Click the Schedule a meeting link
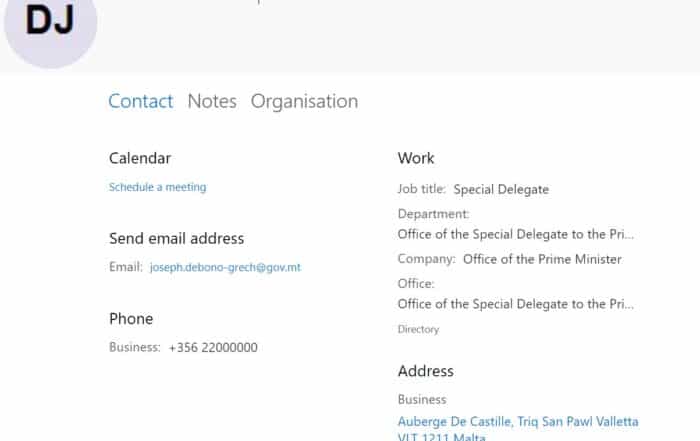The width and height of the screenshot is (700, 441). click(157, 187)
